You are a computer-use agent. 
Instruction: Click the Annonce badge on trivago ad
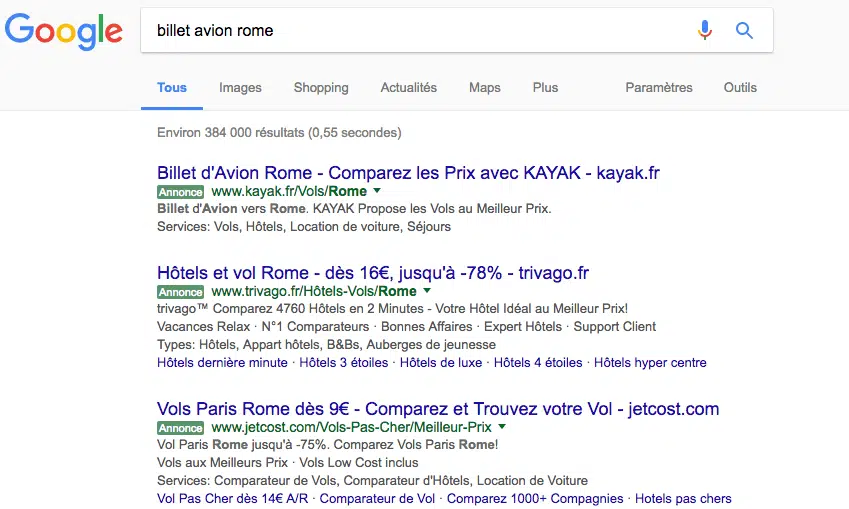coord(180,292)
